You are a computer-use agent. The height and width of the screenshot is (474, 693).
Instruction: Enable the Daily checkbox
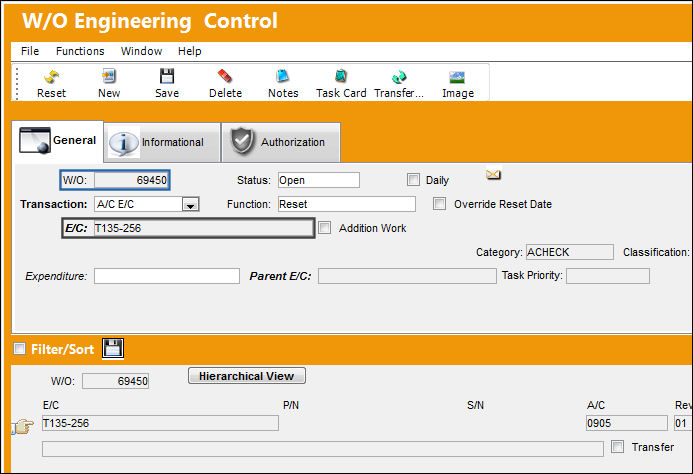pos(413,180)
